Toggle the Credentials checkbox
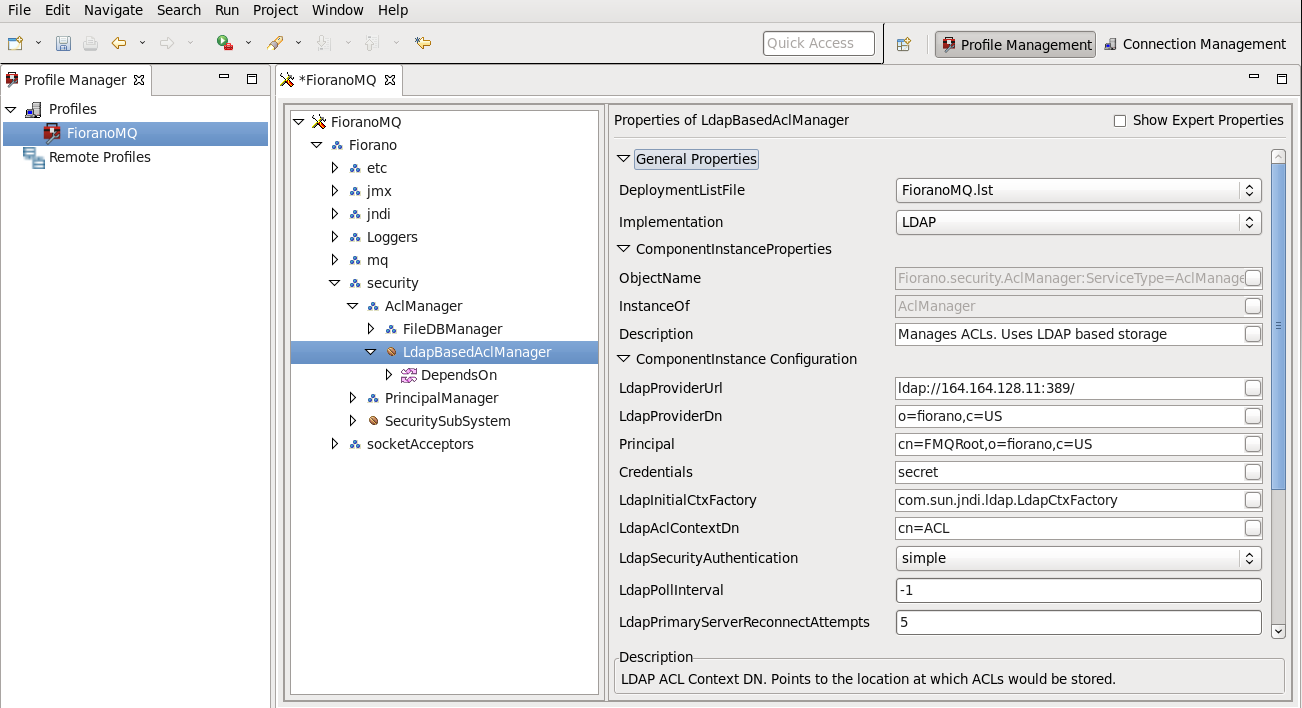Viewport: 1302px width, 708px height. coord(1253,472)
